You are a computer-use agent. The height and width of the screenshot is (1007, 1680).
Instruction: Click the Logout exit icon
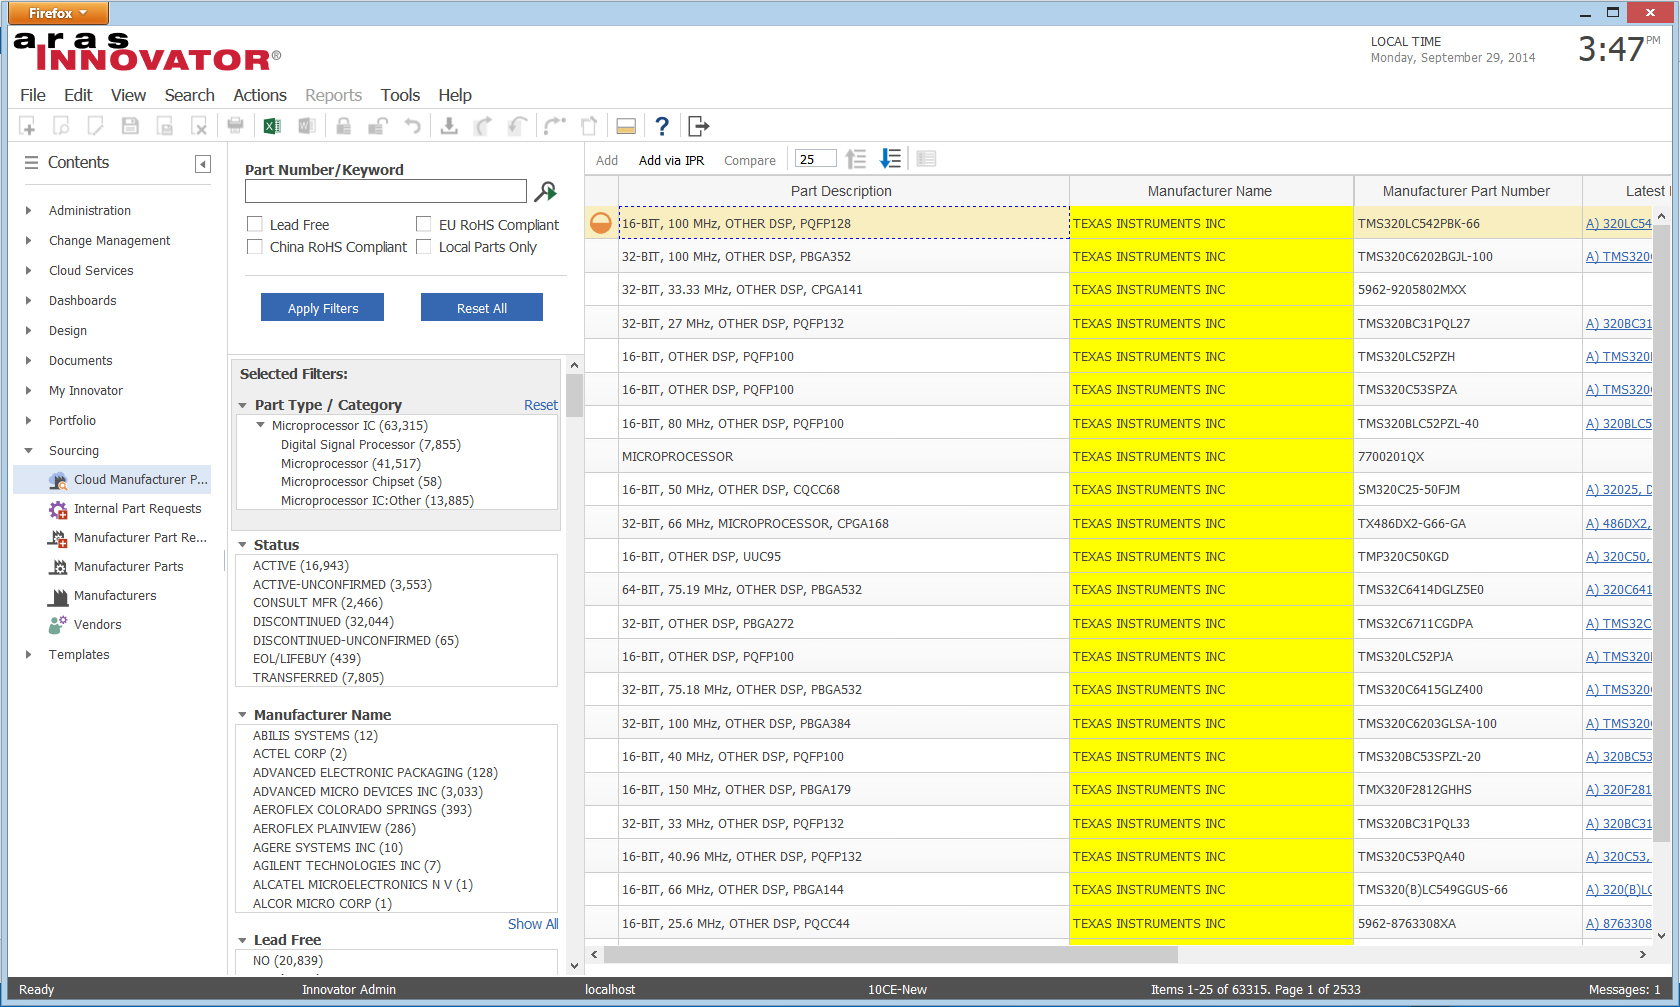698,126
